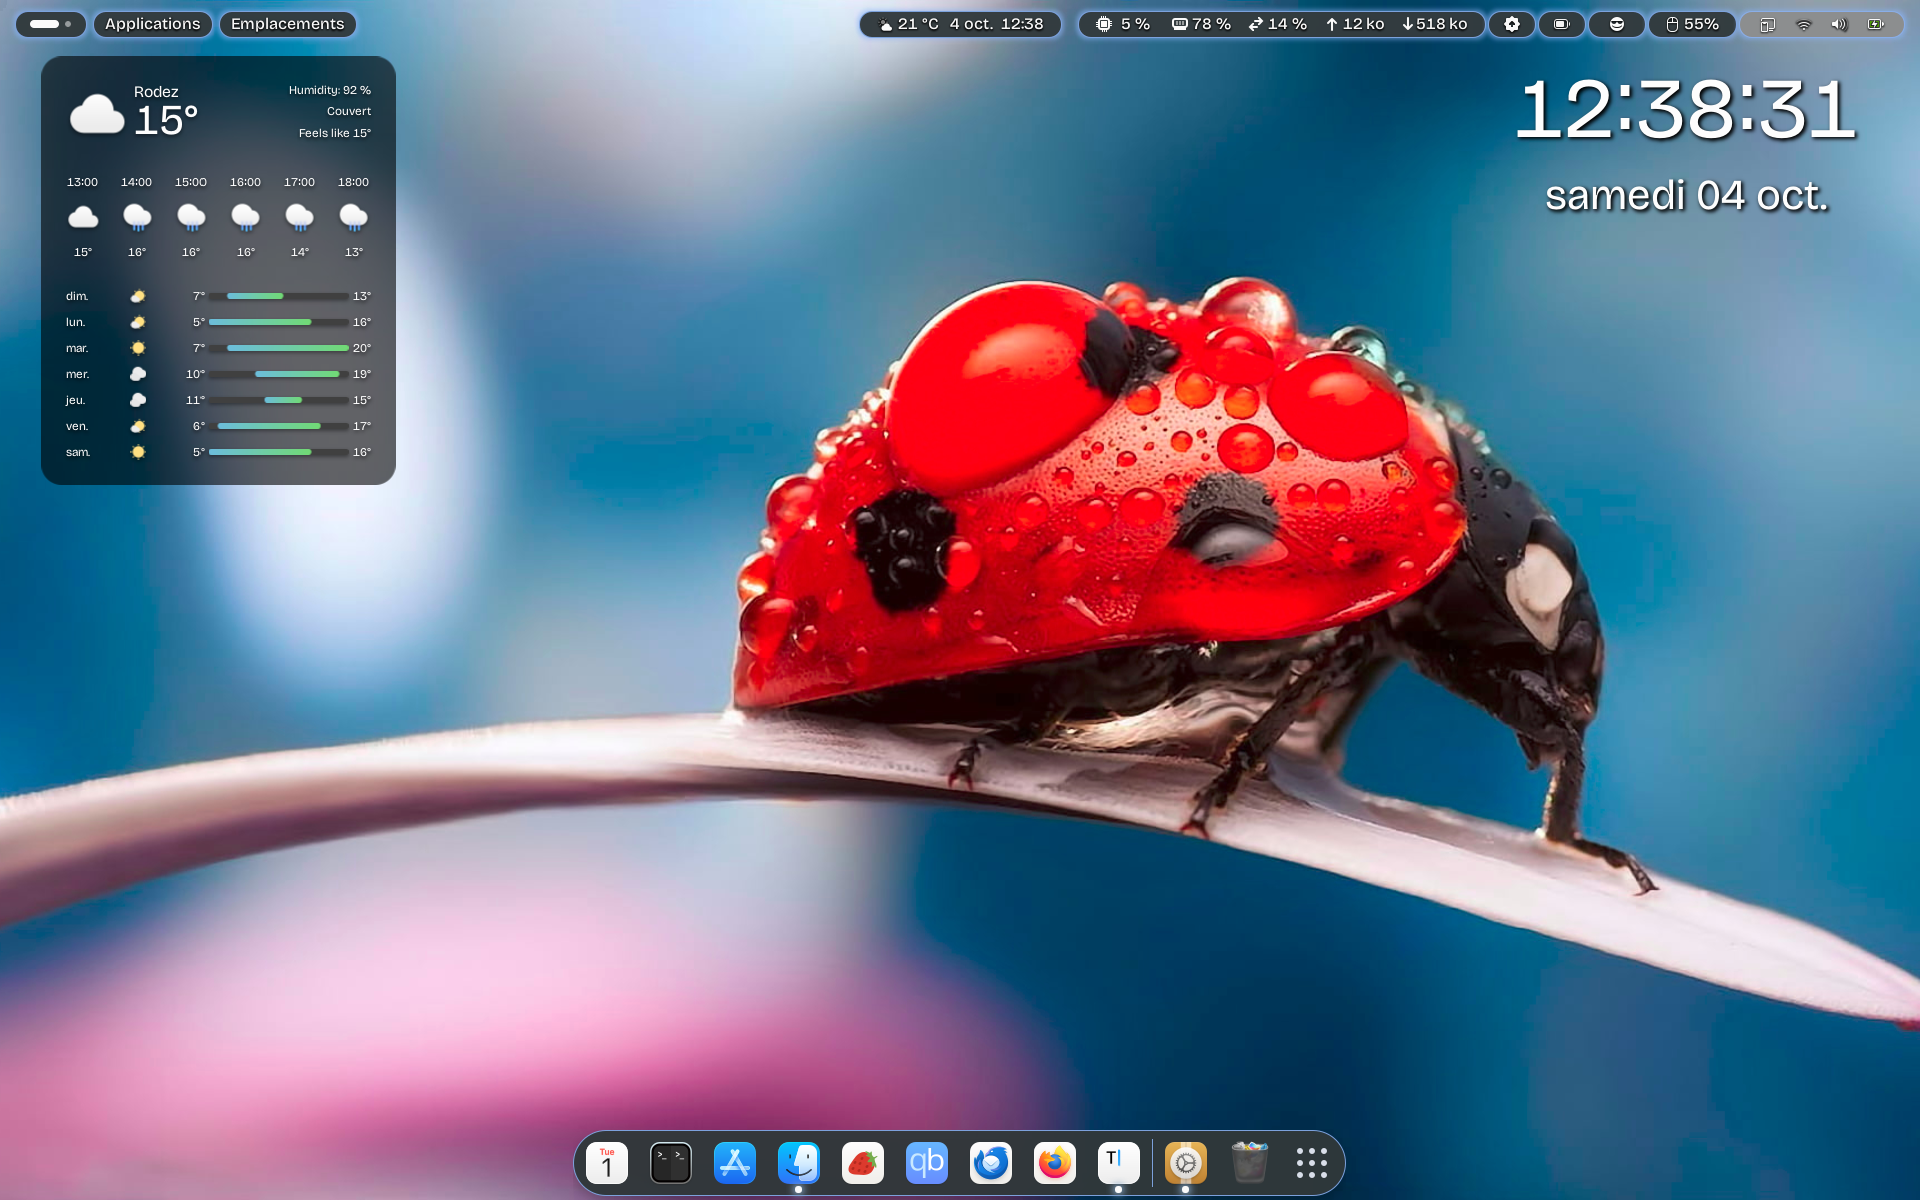Screen dimensions: 1920x1200
Task: Click the top bar date and weather
Action: [960, 24]
